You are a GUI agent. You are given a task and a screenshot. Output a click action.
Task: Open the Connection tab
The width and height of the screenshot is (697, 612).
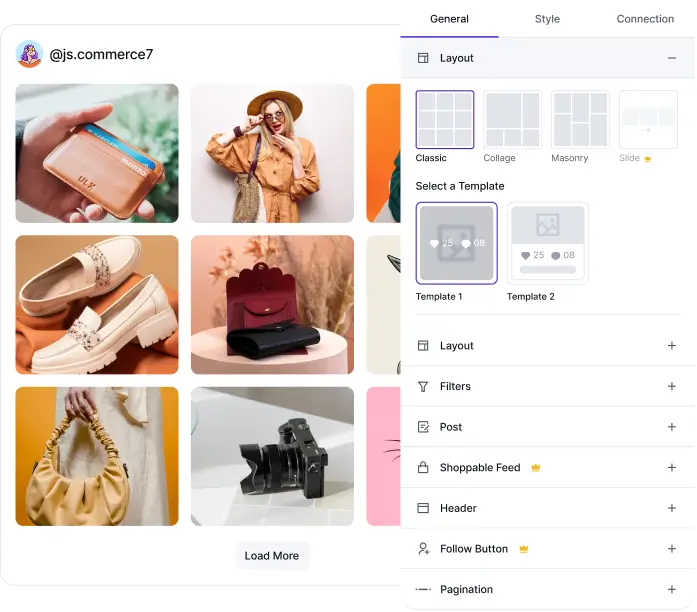(x=645, y=19)
